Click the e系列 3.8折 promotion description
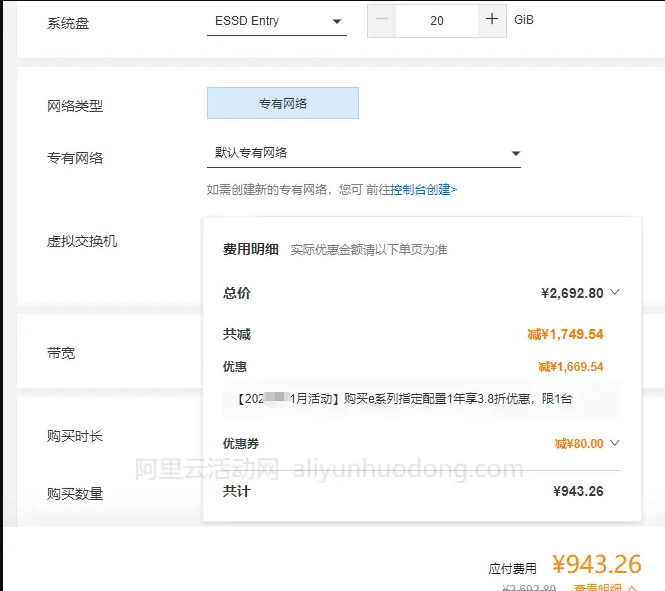The width and height of the screenshot is (665, 591). [x=405, y=398]
